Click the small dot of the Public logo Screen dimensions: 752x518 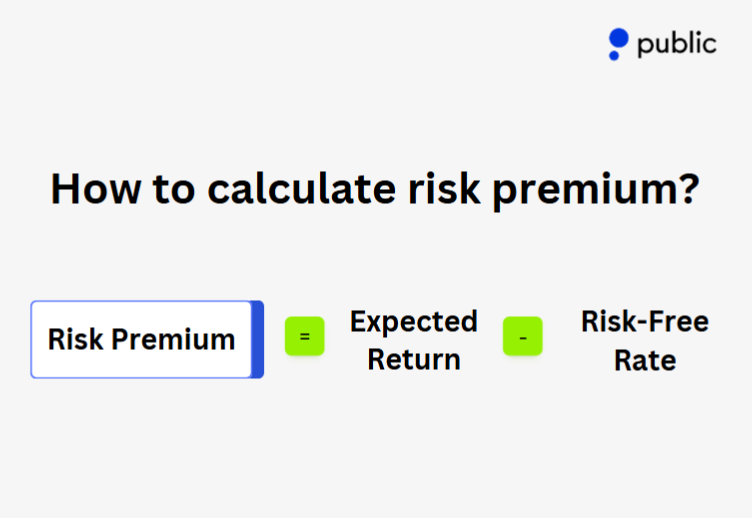pyautogui.click(x=613, y=55)
